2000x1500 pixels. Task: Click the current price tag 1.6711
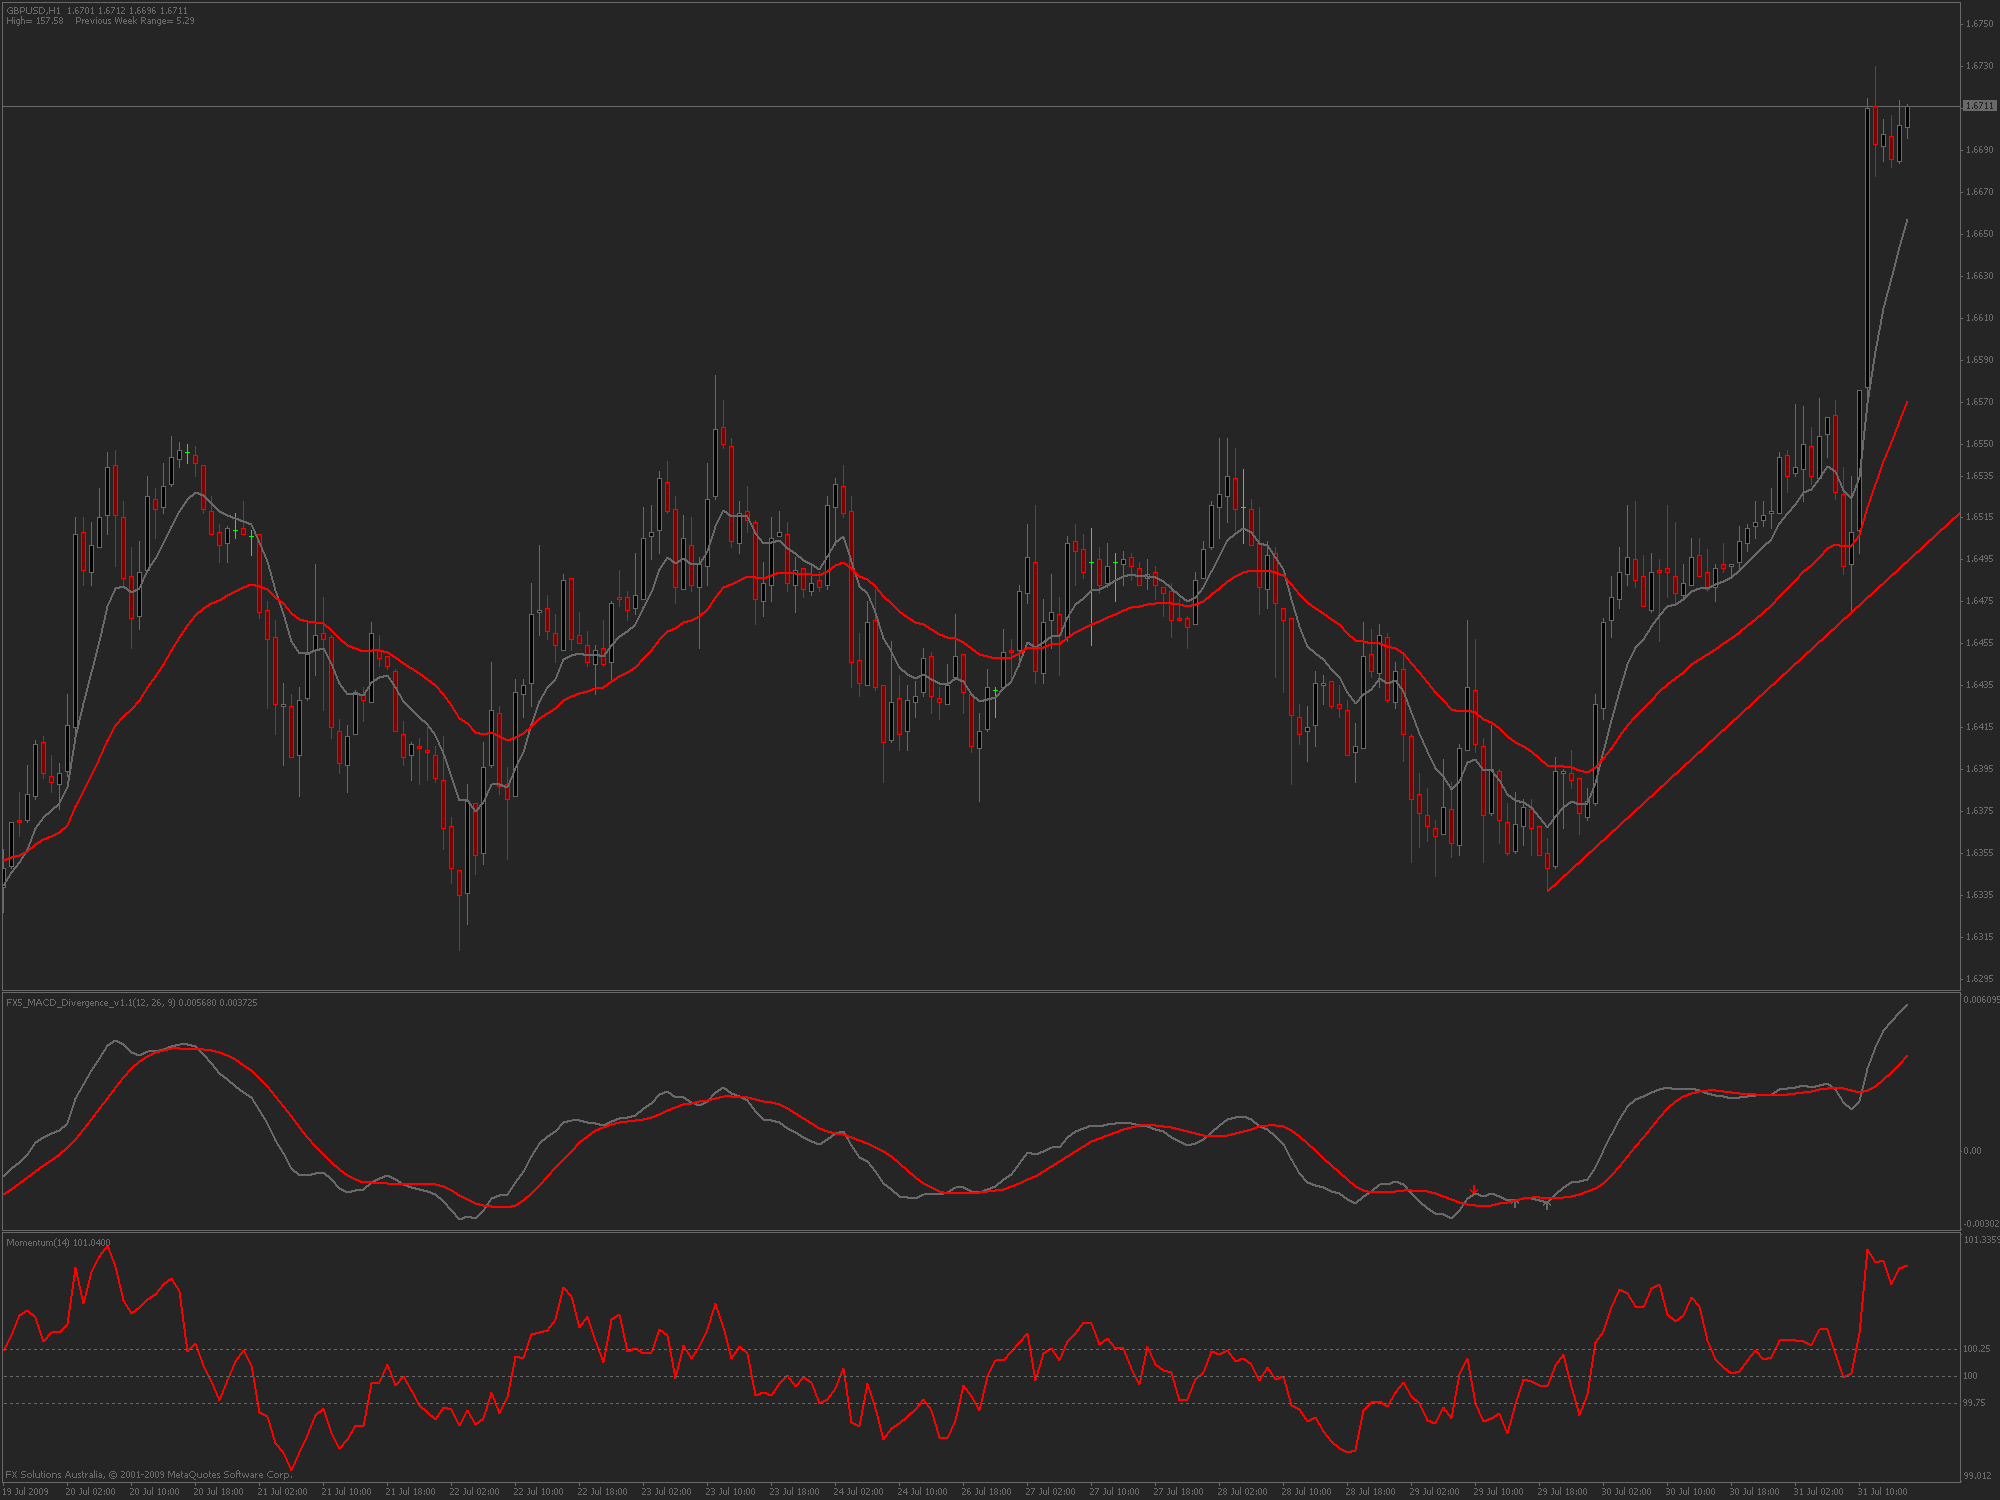click(1979, 105)
